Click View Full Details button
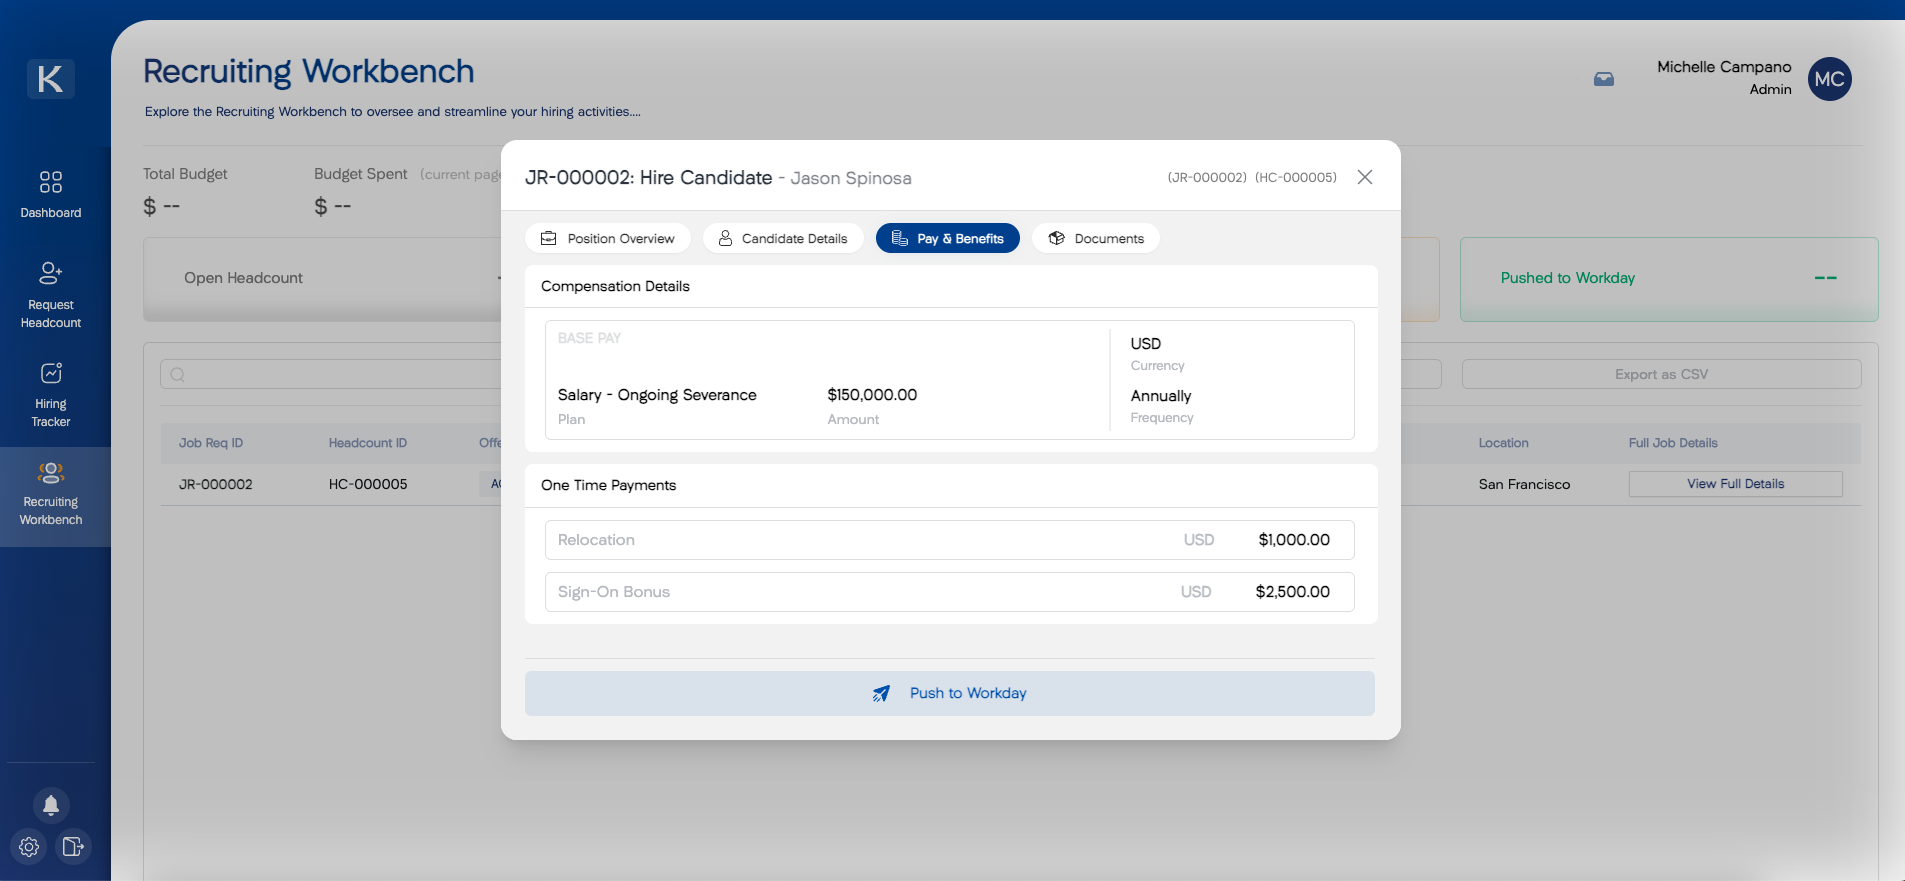Screen dimensions: 1905x881 (x=1736, y=484)
